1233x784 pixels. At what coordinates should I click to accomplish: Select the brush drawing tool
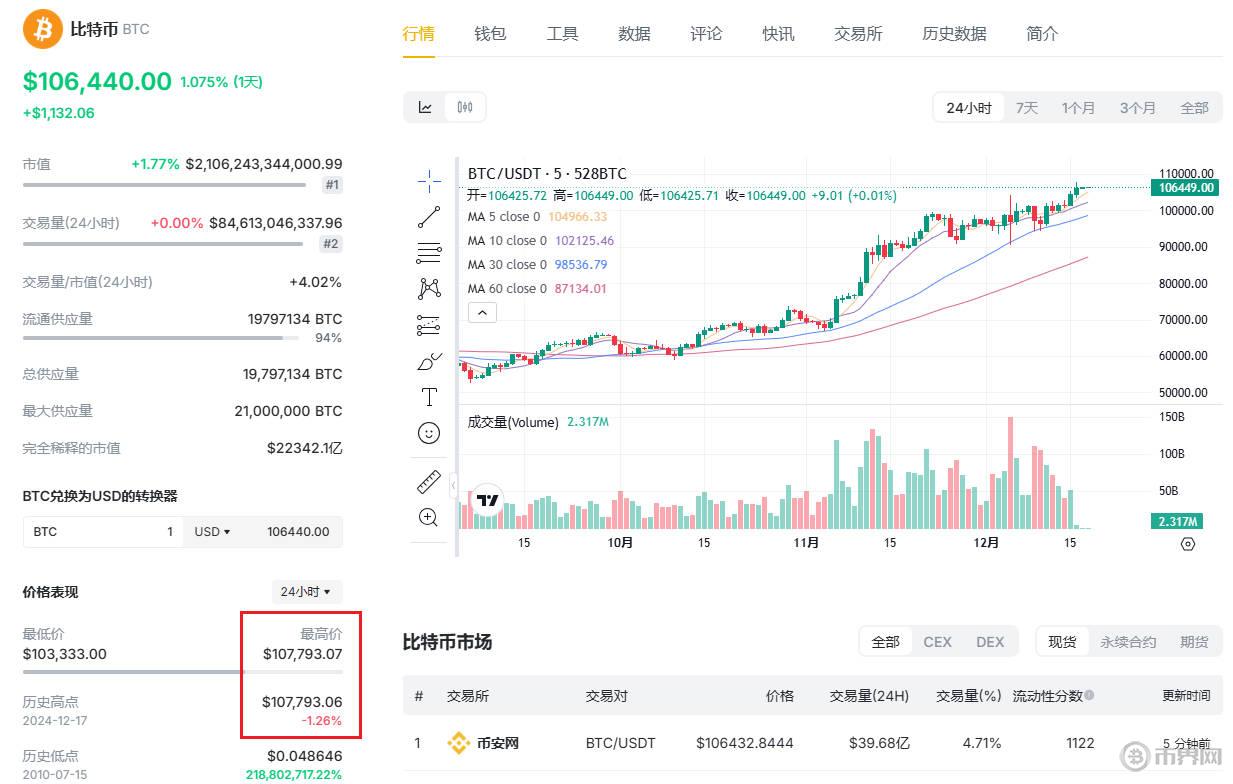(x=429, y=361)
